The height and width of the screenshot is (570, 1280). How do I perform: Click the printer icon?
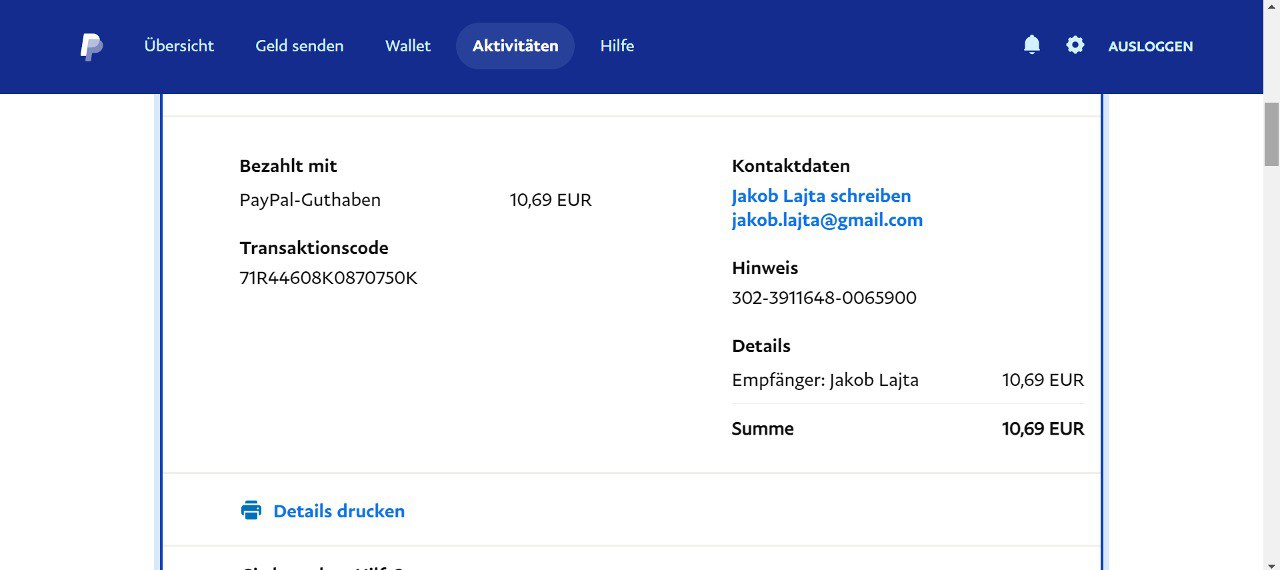pos(251,511)
